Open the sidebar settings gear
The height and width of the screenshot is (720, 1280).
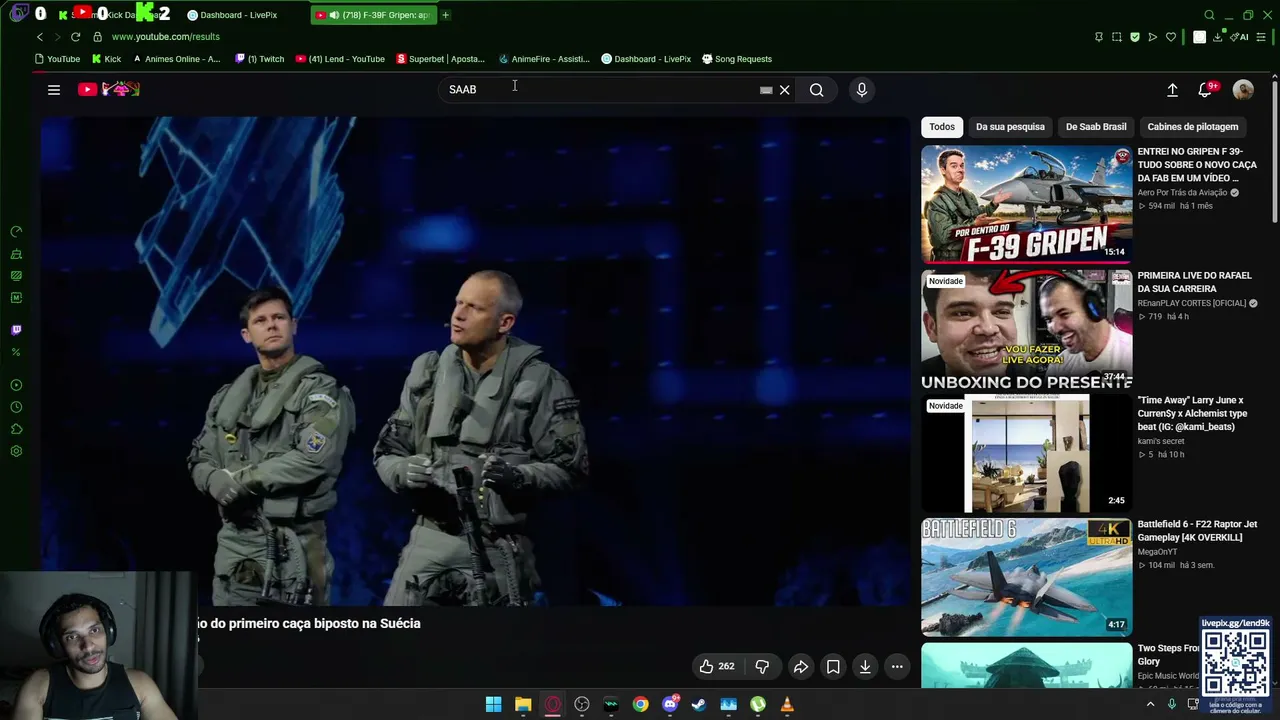[16, 451]
